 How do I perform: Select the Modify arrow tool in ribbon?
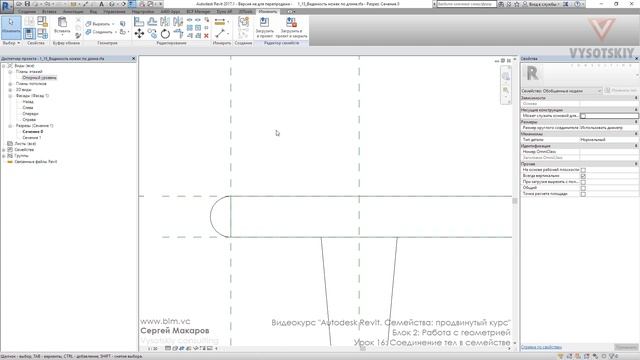tap(11, 26)
